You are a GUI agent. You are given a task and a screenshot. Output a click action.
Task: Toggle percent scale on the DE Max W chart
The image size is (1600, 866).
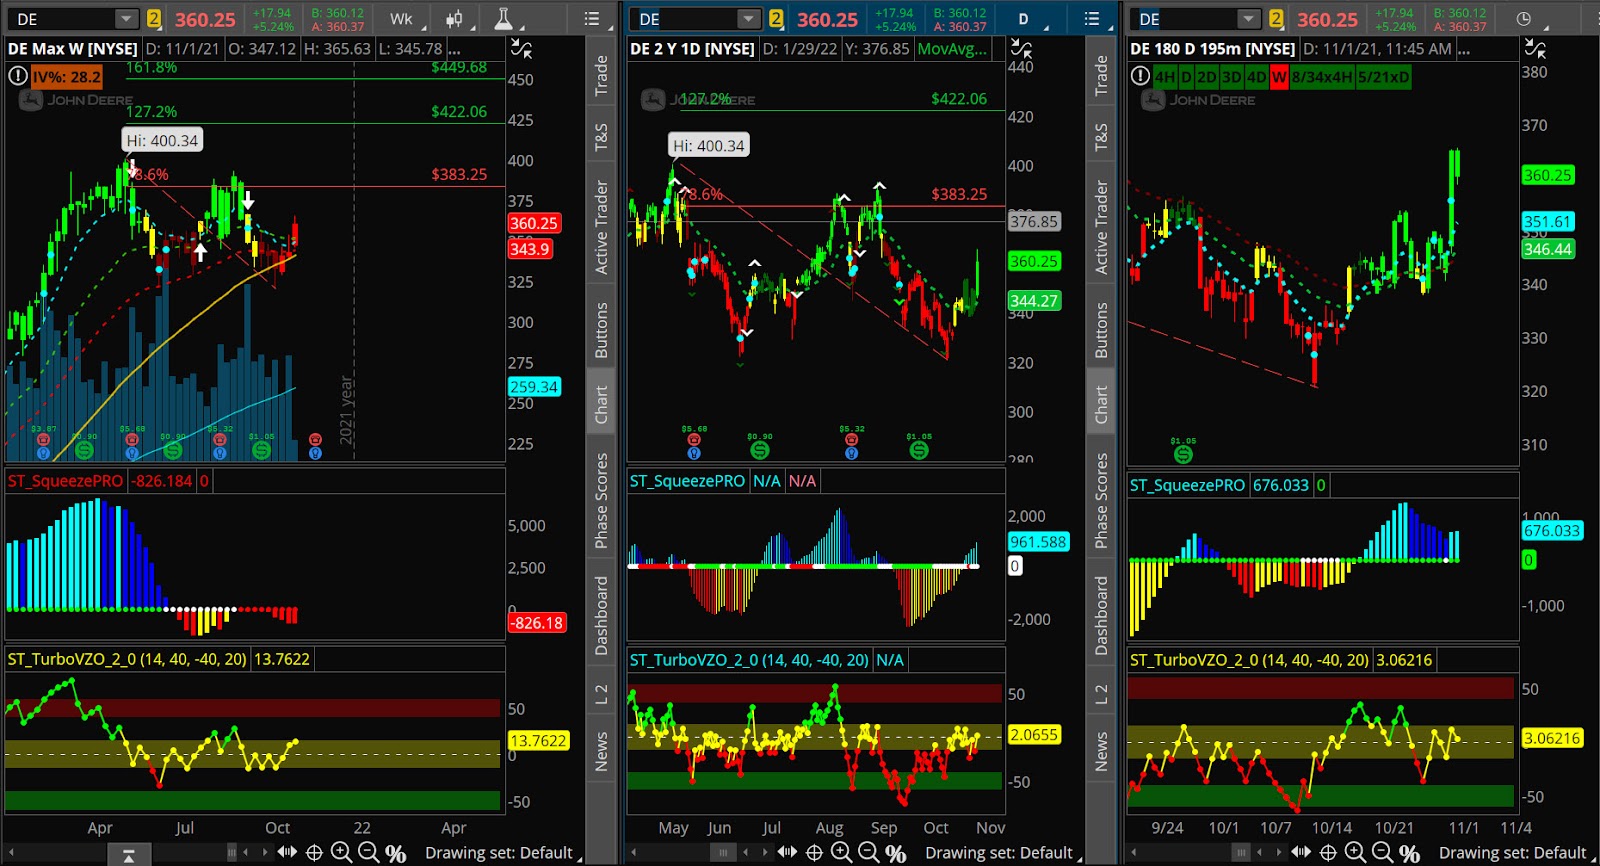[396, 853]
